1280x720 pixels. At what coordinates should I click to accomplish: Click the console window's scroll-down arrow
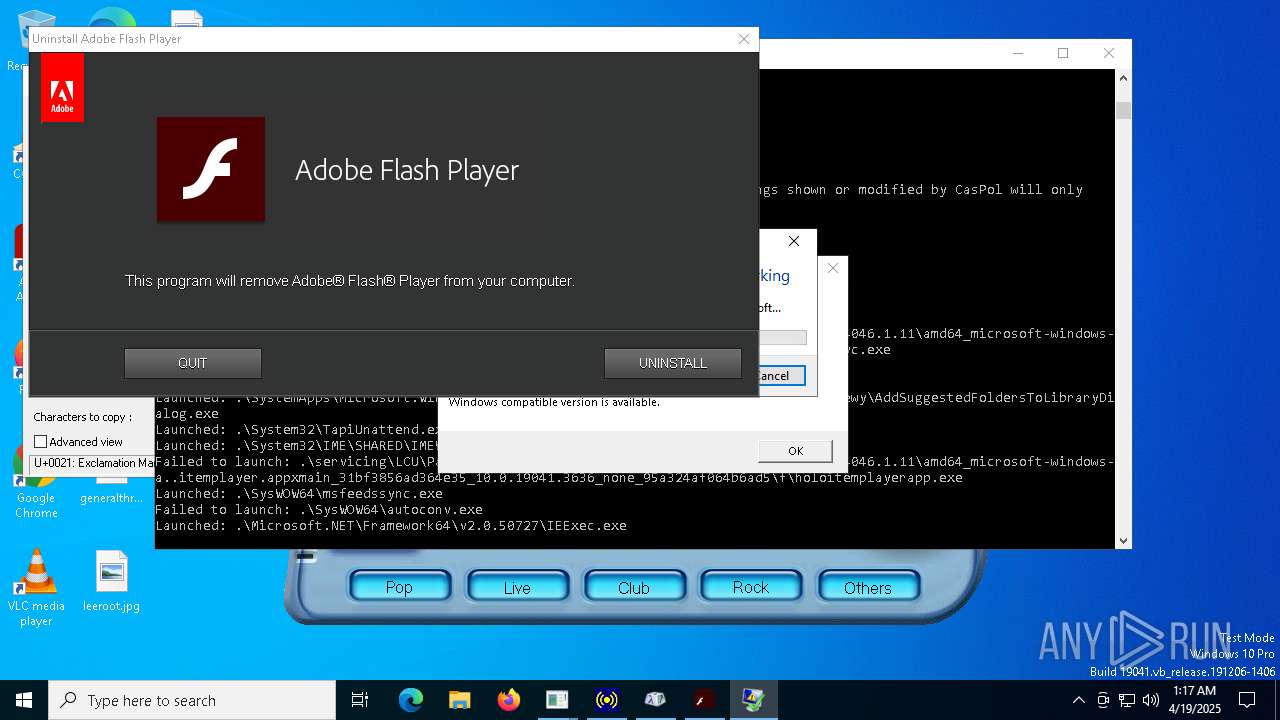point(1123,540)
